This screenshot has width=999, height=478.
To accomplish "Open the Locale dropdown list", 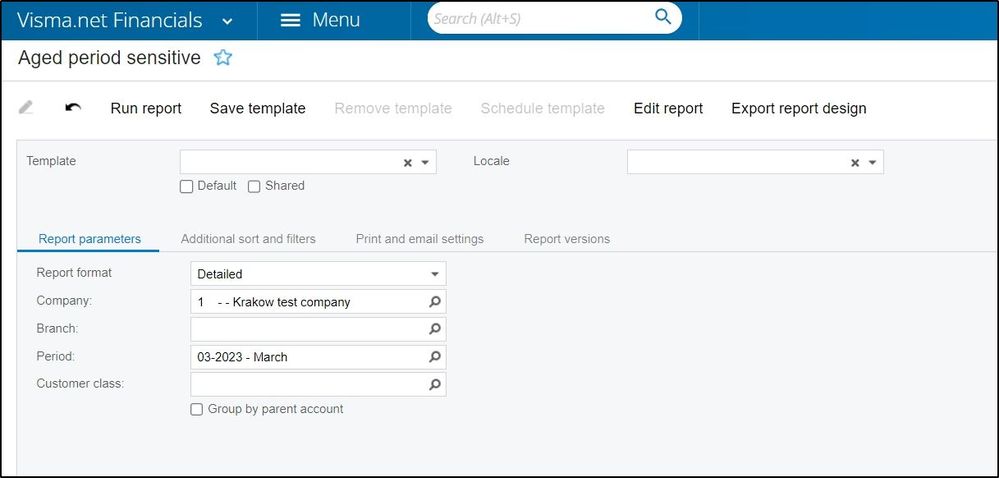I will [x=872, y=163].
